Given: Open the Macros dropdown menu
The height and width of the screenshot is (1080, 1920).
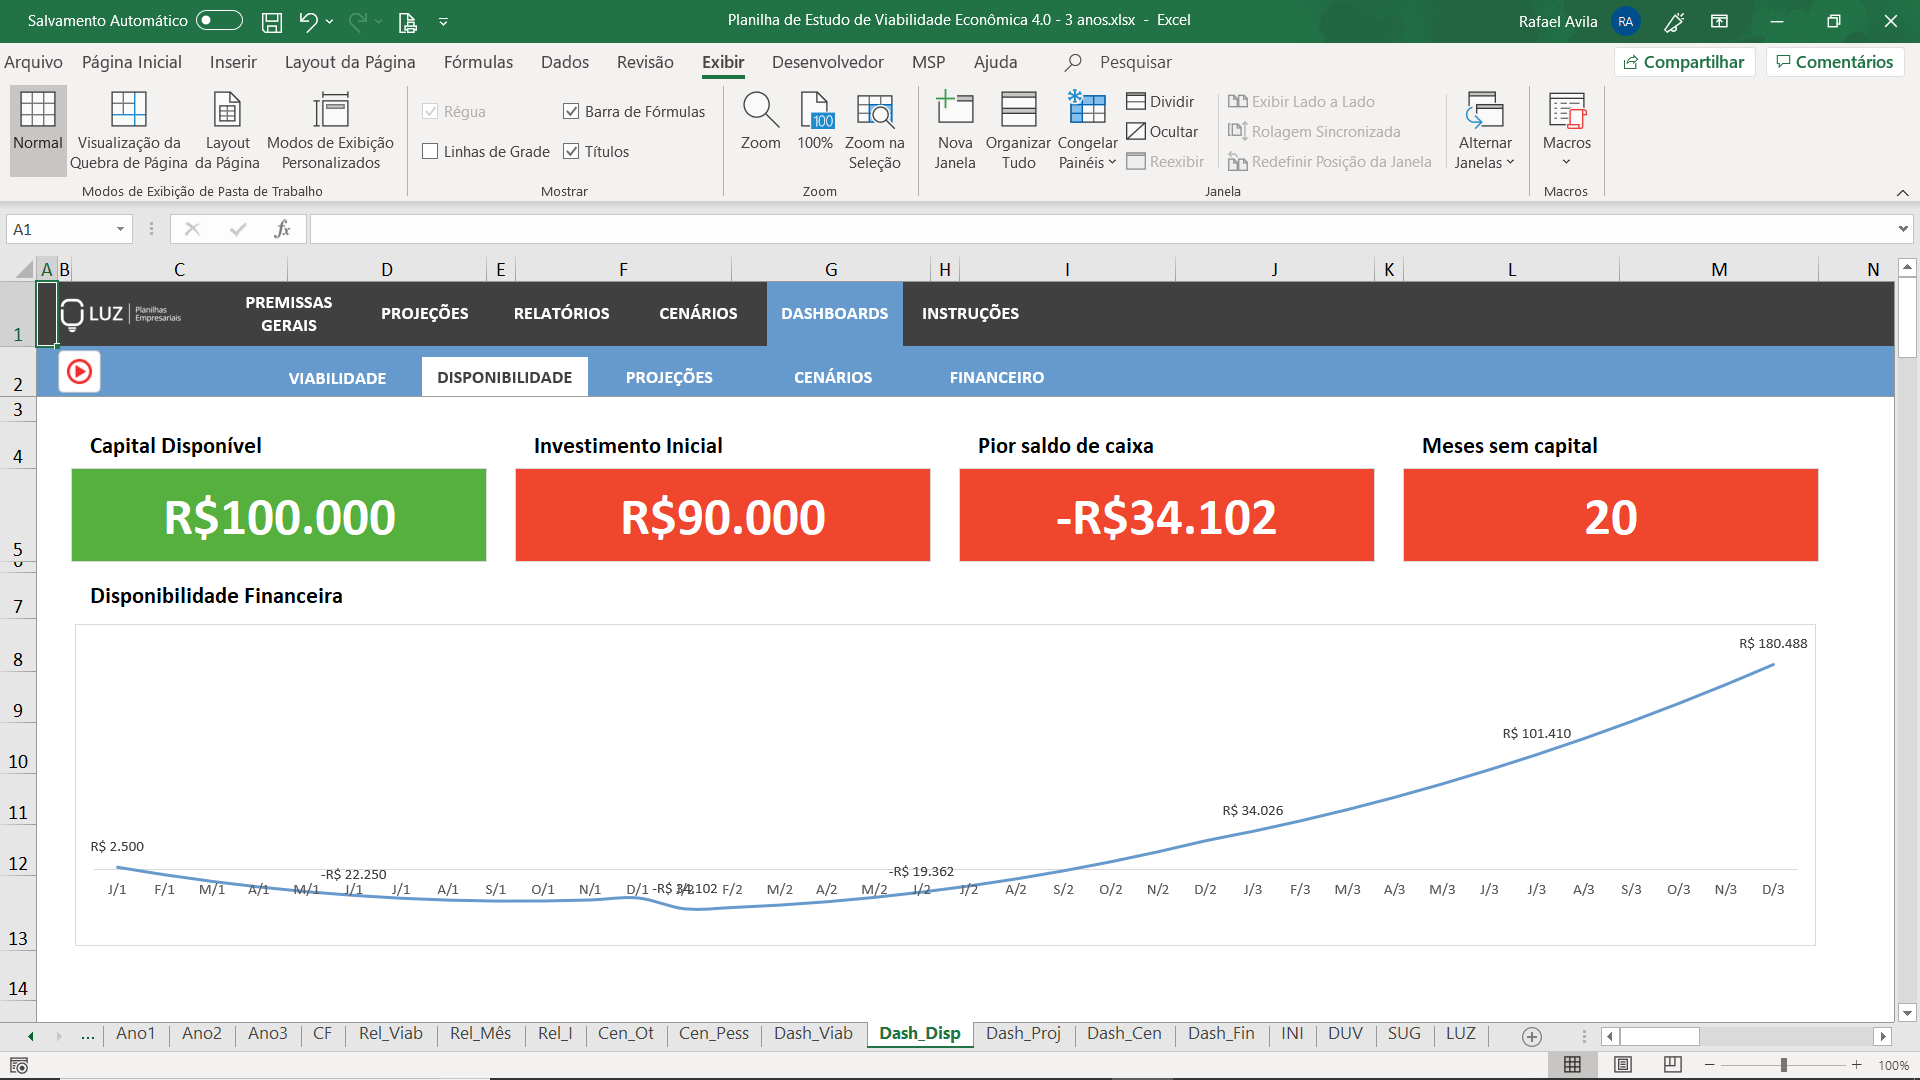Looking at the screenshot, I should pos(1566,161).
